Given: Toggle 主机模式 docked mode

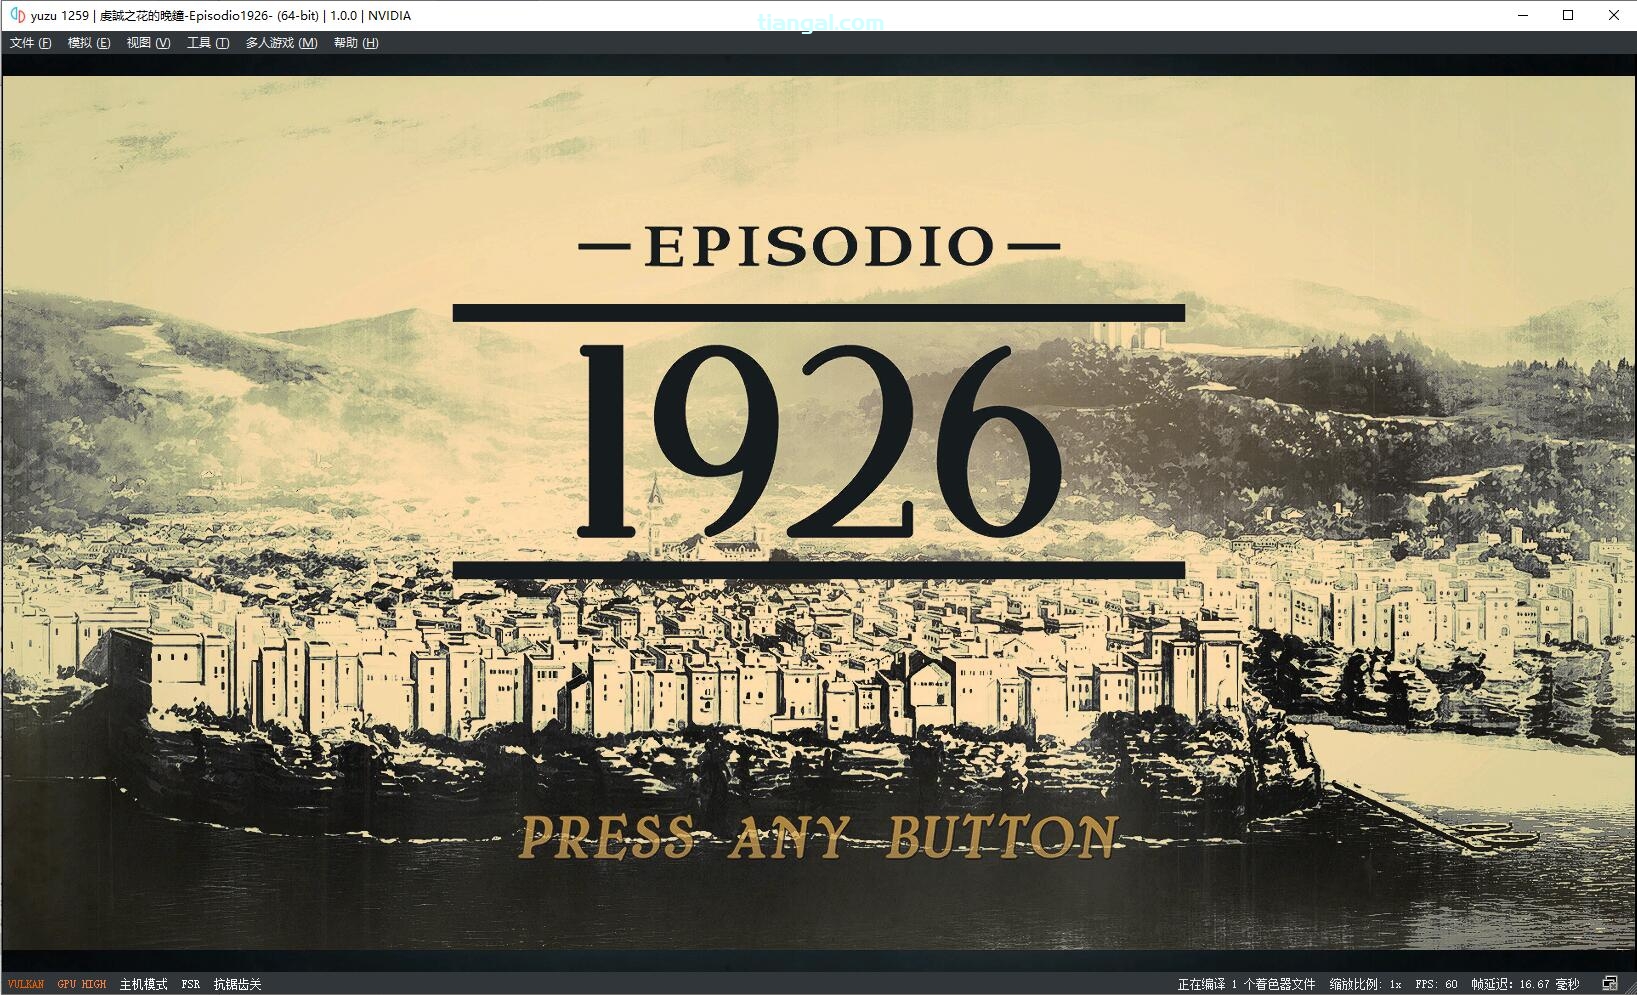Looking at the screenshot, I should coord(144,984).
